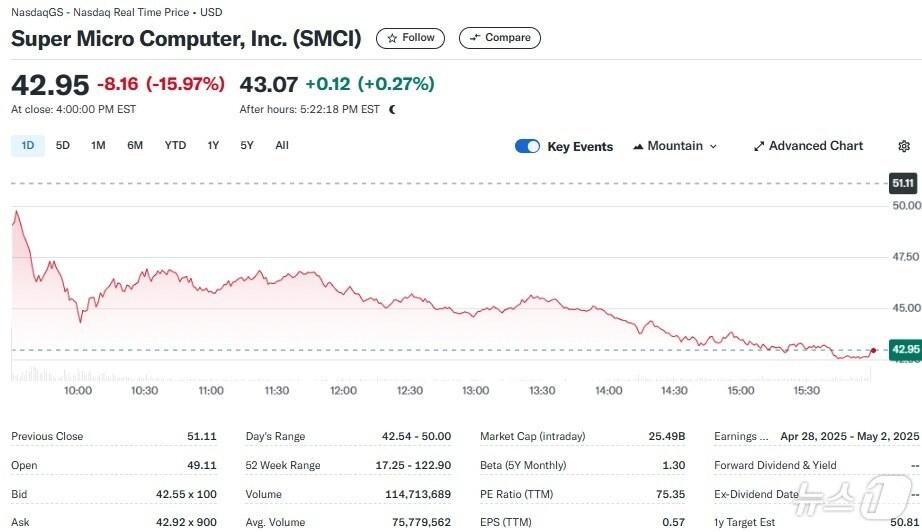
Task: Show the All time range
Action: pos(282,145)
